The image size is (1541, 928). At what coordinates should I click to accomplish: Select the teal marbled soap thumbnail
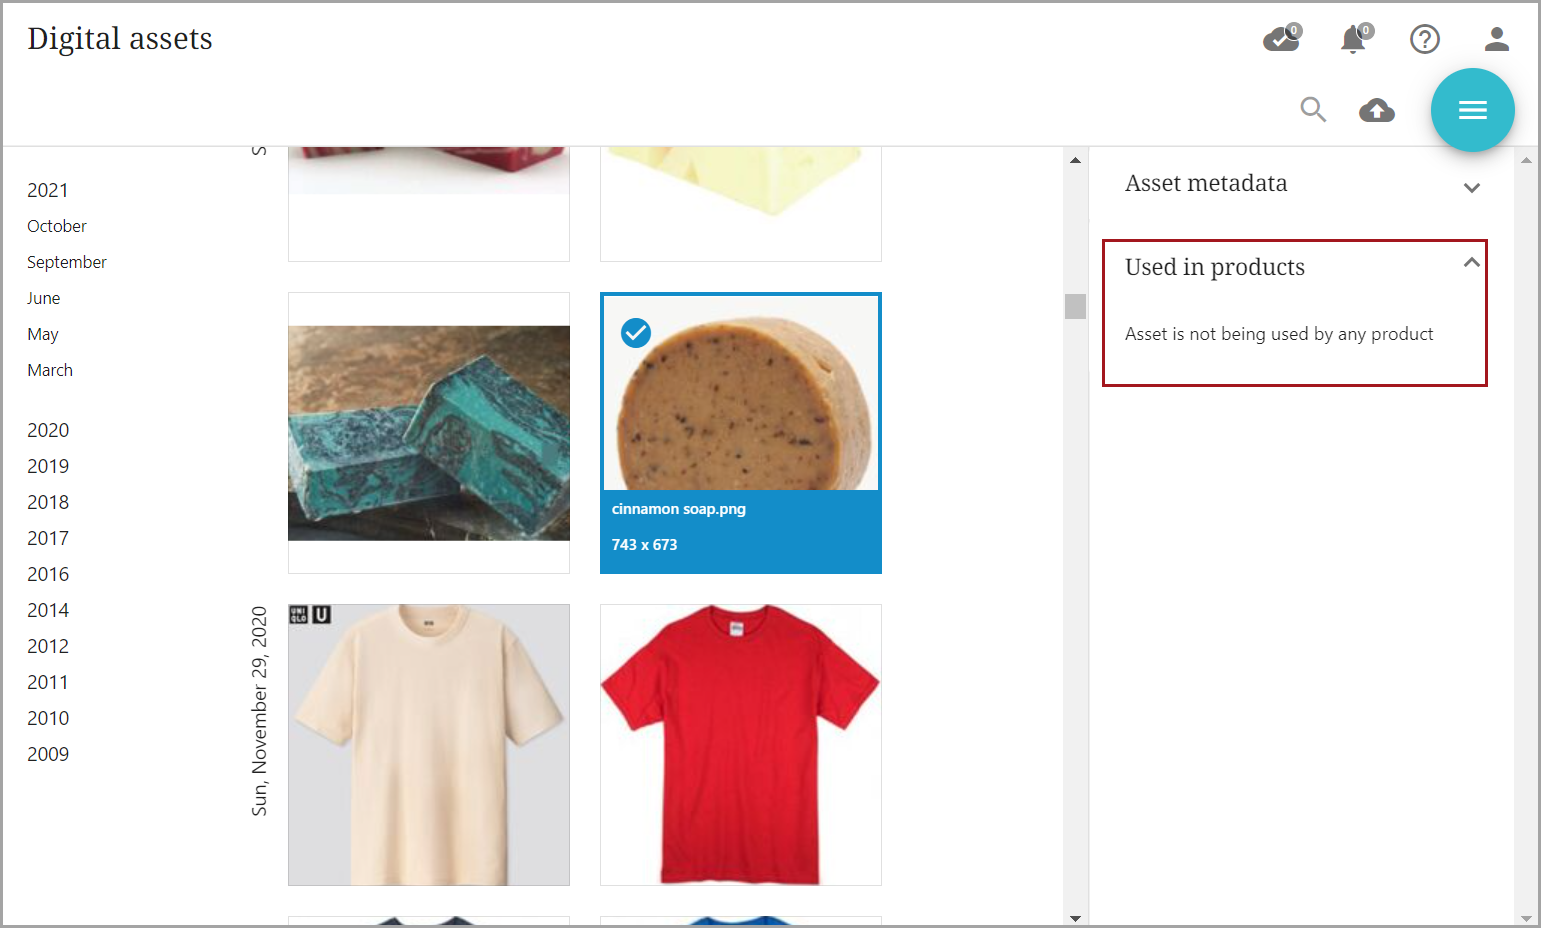429,432
